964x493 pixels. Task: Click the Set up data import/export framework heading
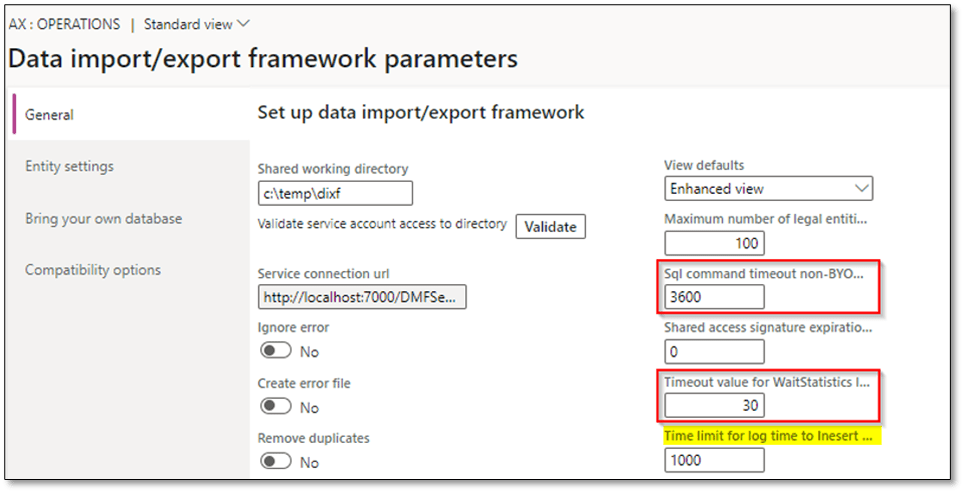(x=421, y=113)
